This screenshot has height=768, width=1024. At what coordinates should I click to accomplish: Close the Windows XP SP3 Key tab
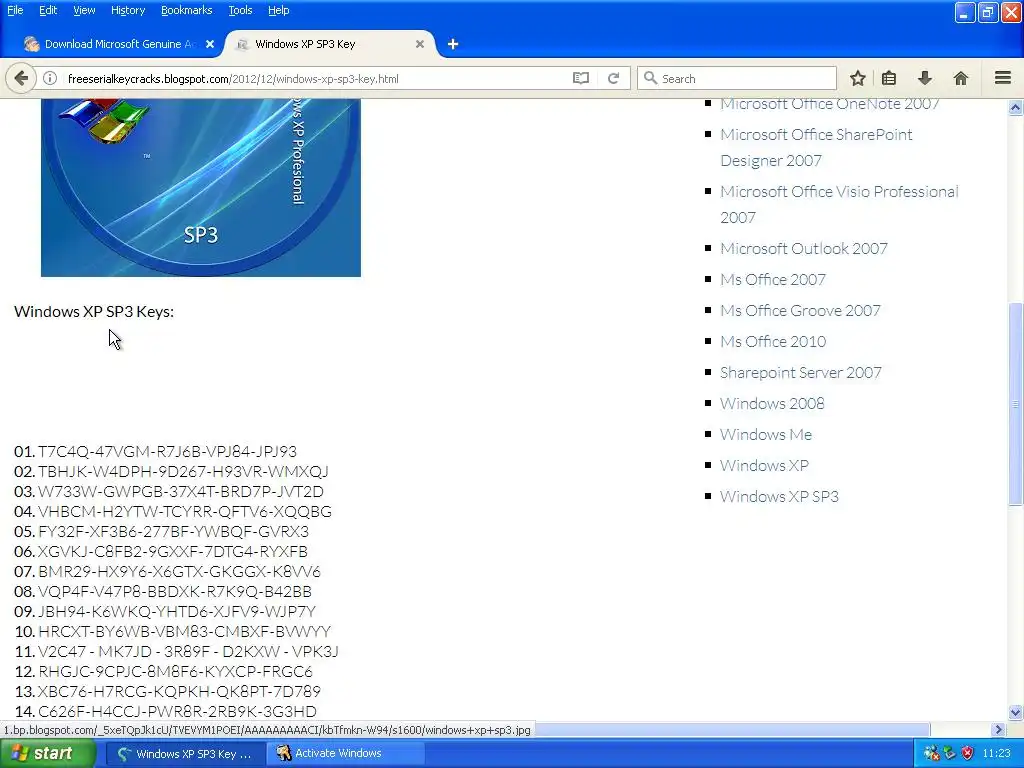(420, 44)
